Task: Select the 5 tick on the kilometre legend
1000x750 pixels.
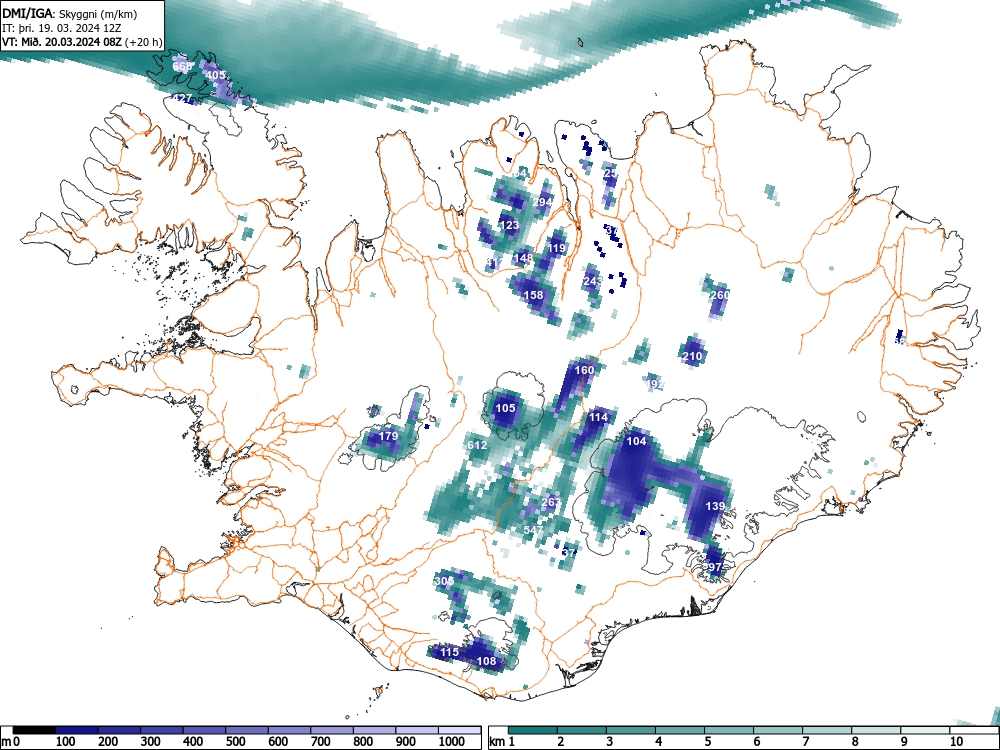Action: [x=707, y=742]
